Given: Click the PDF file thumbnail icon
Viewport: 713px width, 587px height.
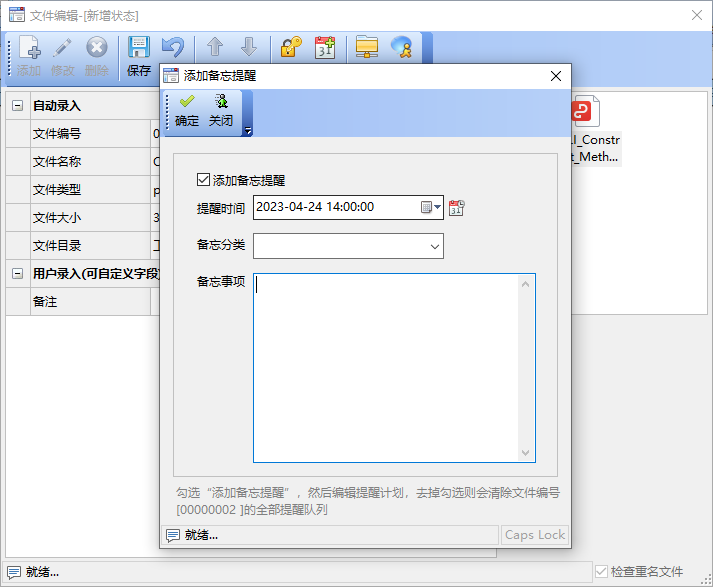Looking at the screenshot, I should (586, 111).
